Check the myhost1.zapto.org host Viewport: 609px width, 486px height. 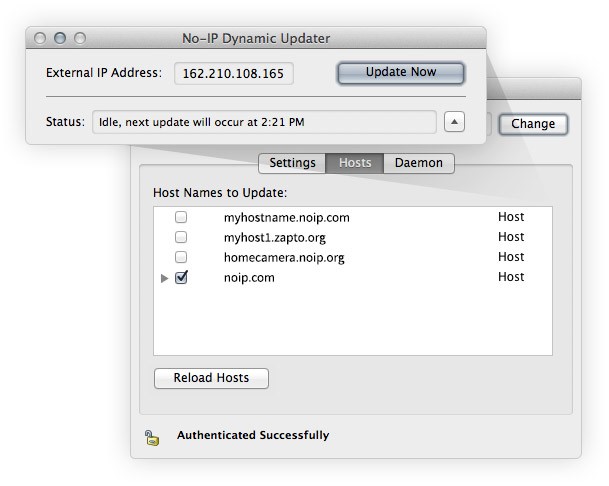point(181,237)
